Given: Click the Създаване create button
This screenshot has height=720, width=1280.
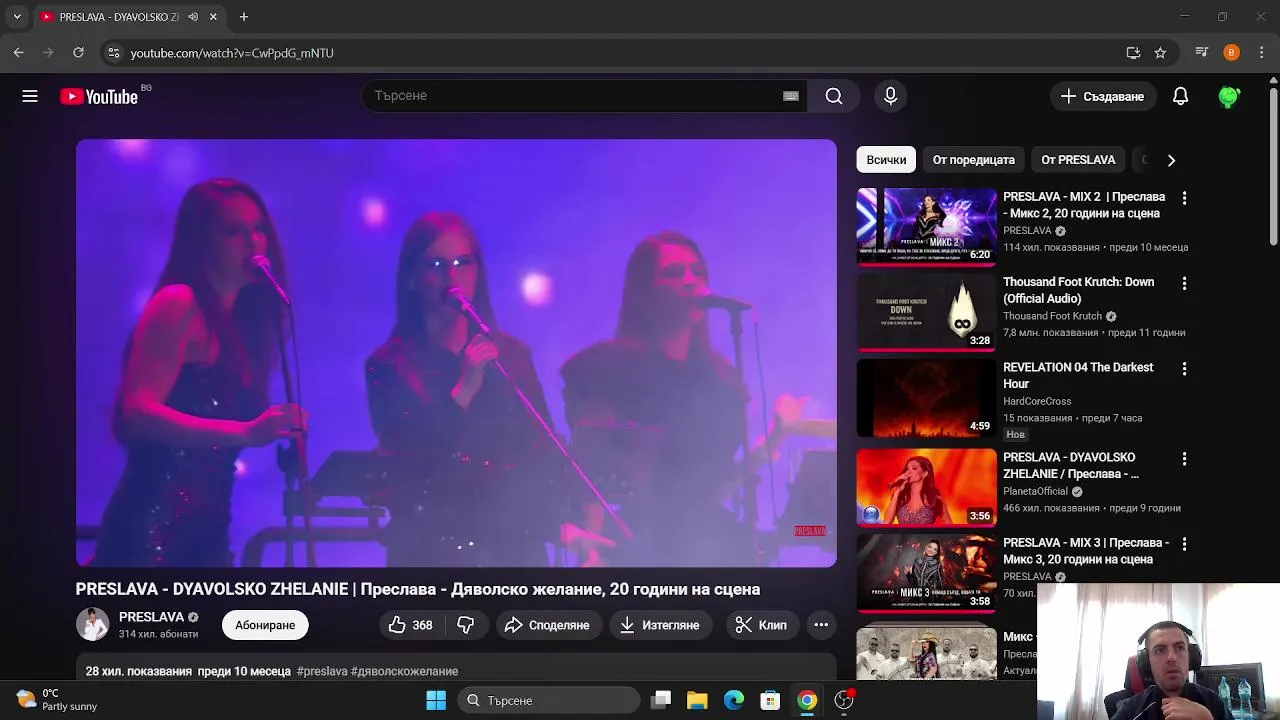Looking at the screenshot, I should [1102, 96].
